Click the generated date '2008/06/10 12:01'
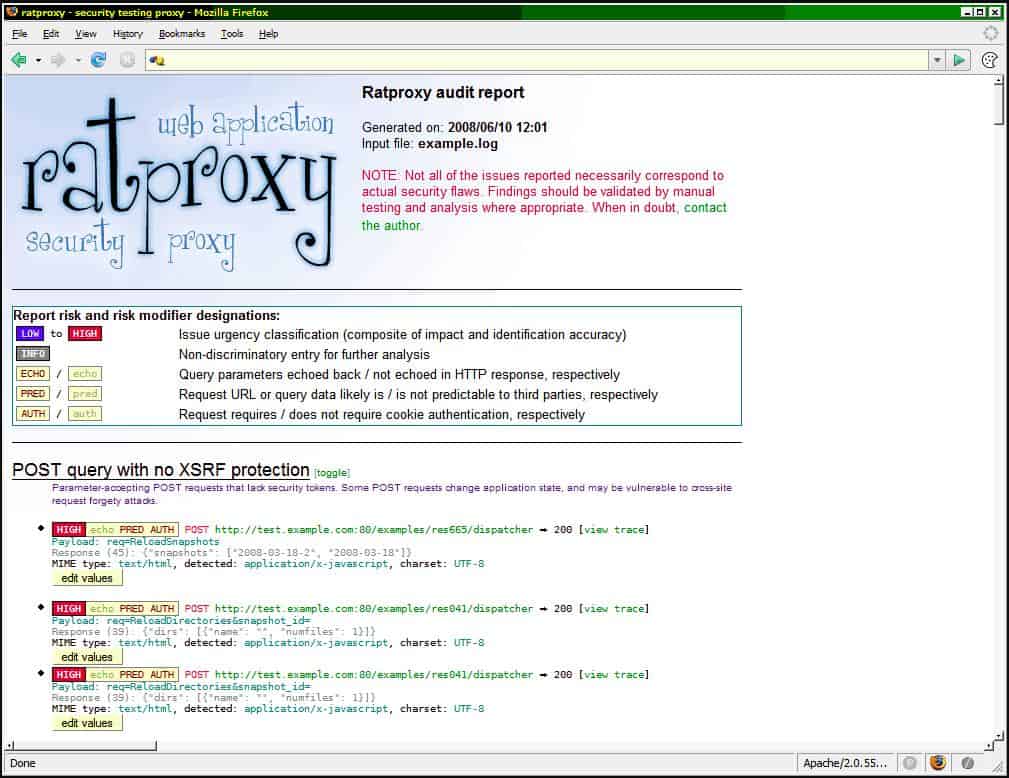Image resolution: width=1009 pixels, height=778 pixels. 497,127
